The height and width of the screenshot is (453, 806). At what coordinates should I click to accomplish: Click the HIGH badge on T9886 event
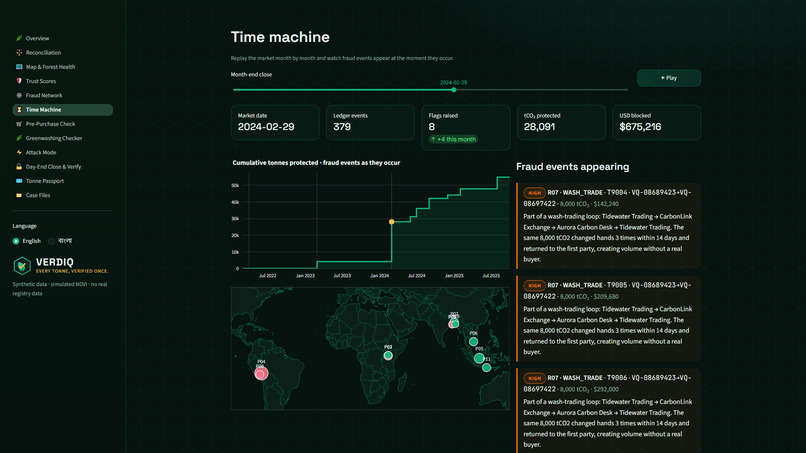coord(534,378)
